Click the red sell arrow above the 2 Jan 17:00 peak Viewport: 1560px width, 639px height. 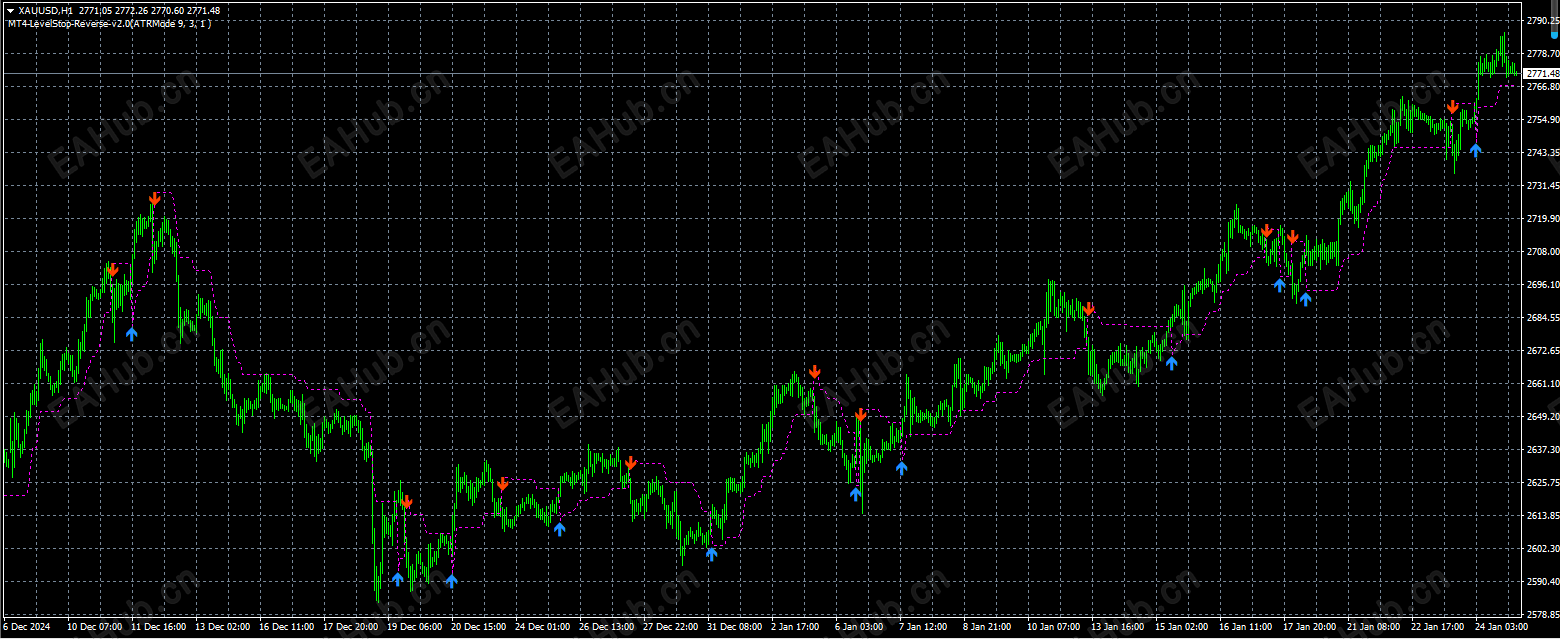point(815,372)
